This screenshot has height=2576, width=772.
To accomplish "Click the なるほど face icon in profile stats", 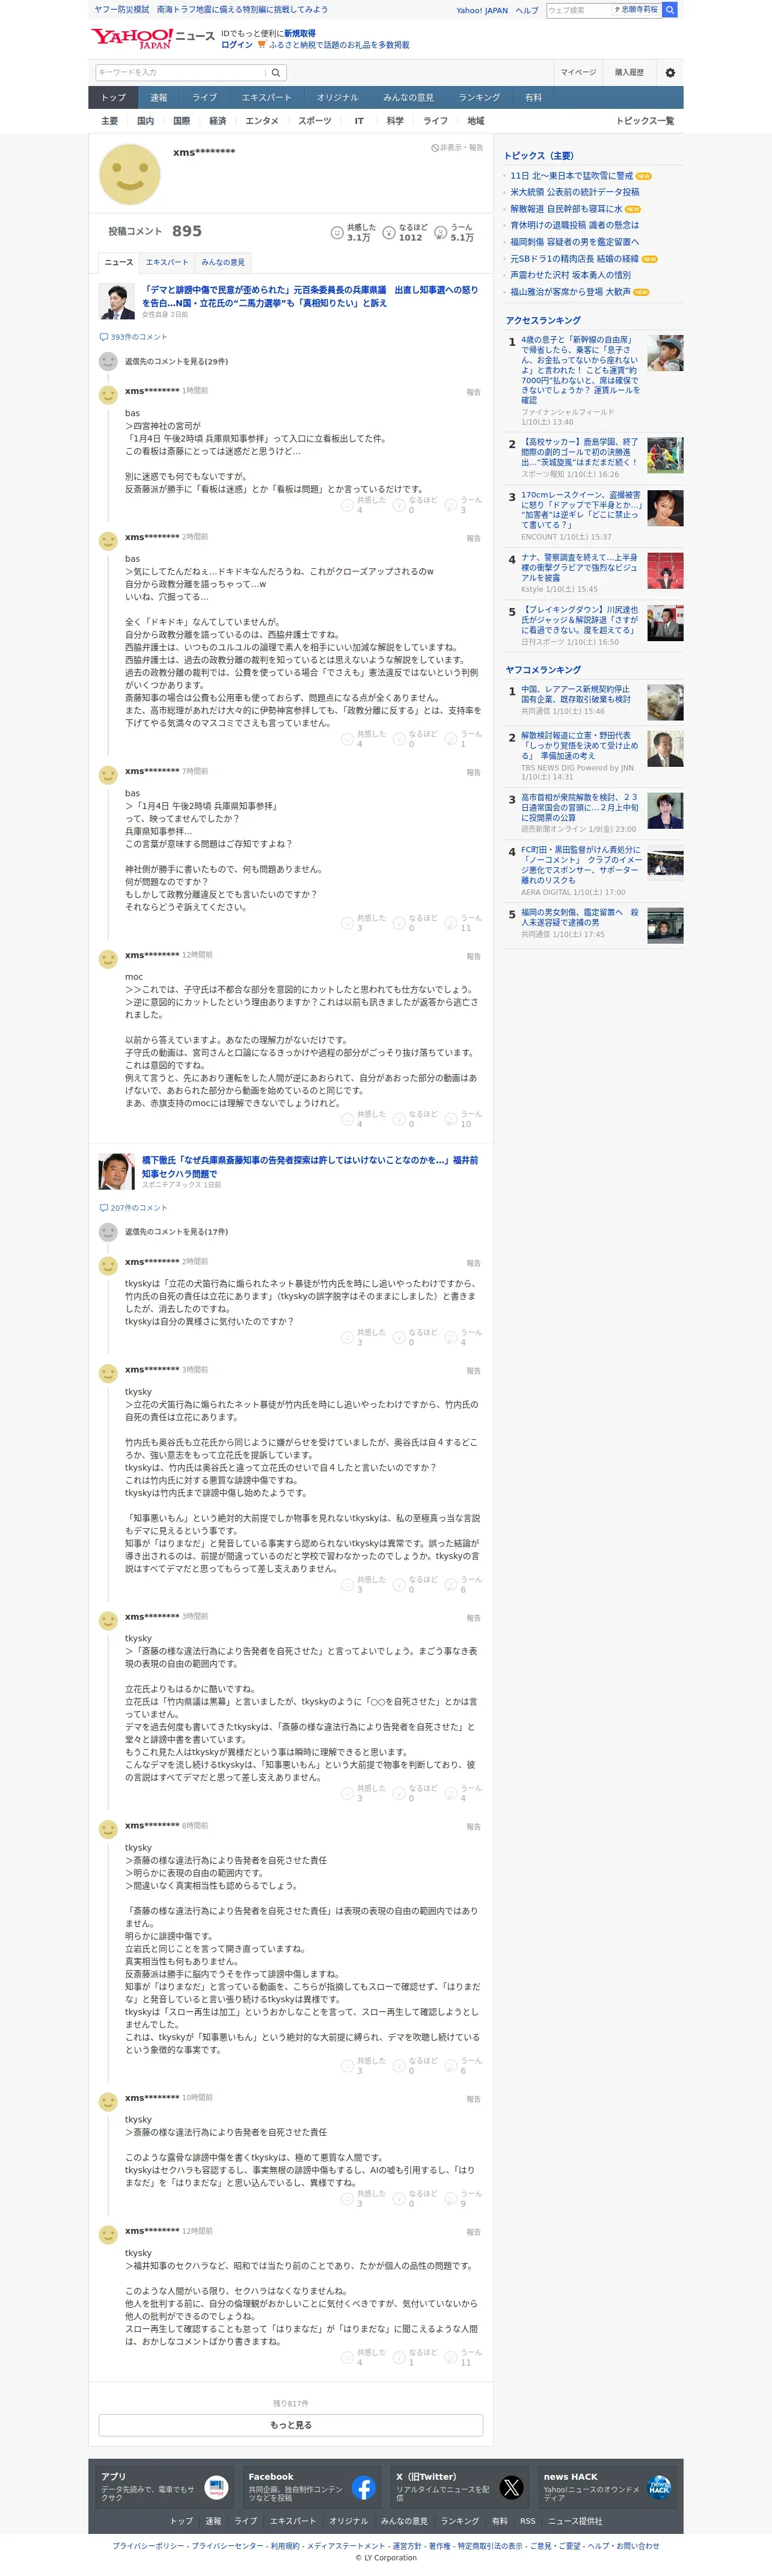I will pos(389,233).
